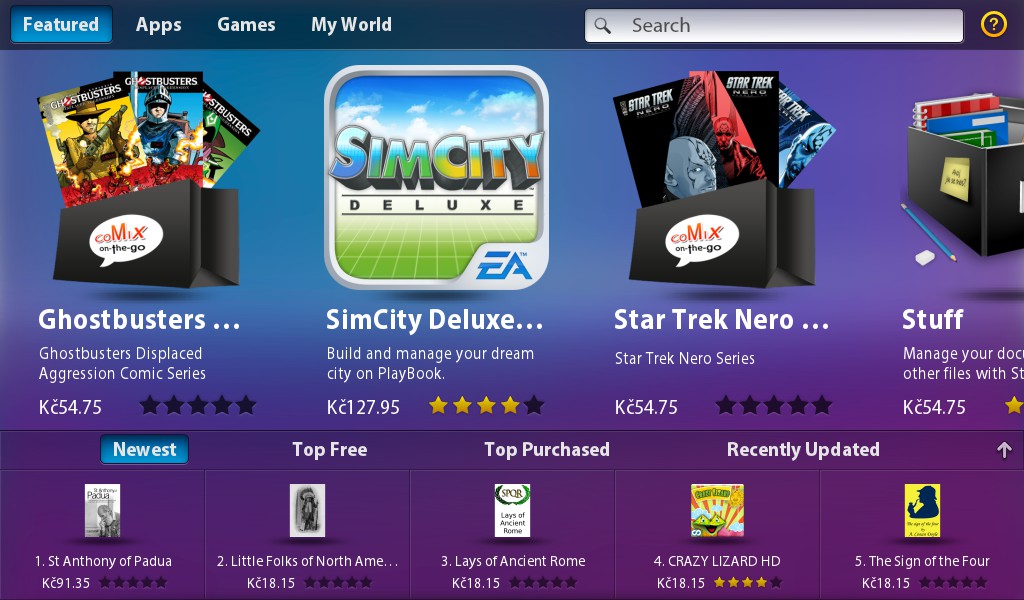Show the Top Free list
This screenshot has width=1024, height=600.
(x=330, y=449)
